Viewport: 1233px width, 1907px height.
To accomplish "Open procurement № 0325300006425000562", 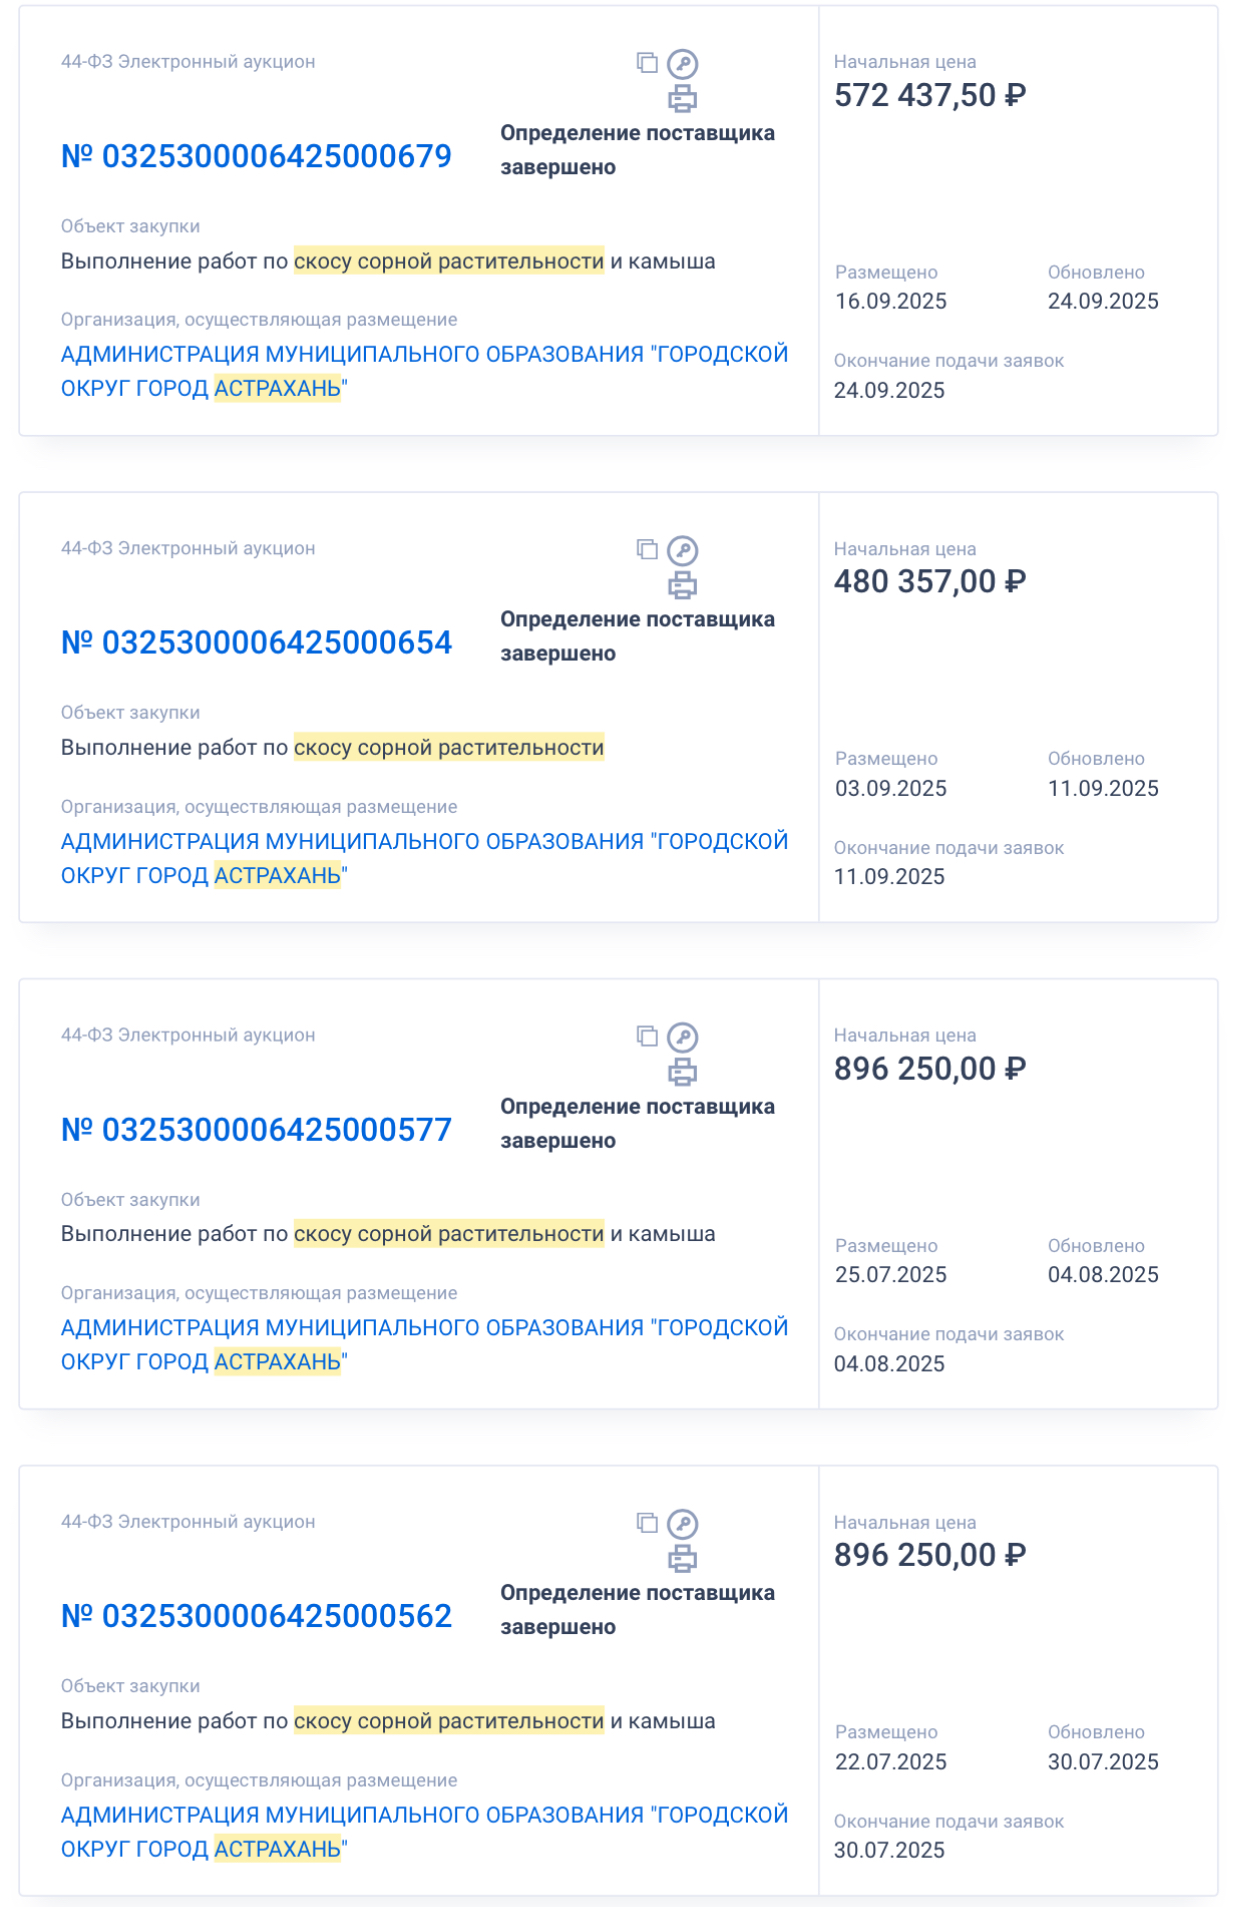I will point(256,1616).
